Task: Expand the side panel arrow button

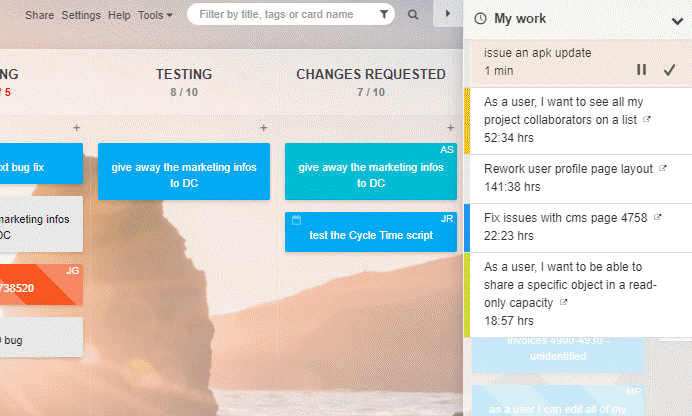Action: coord(448,14)
